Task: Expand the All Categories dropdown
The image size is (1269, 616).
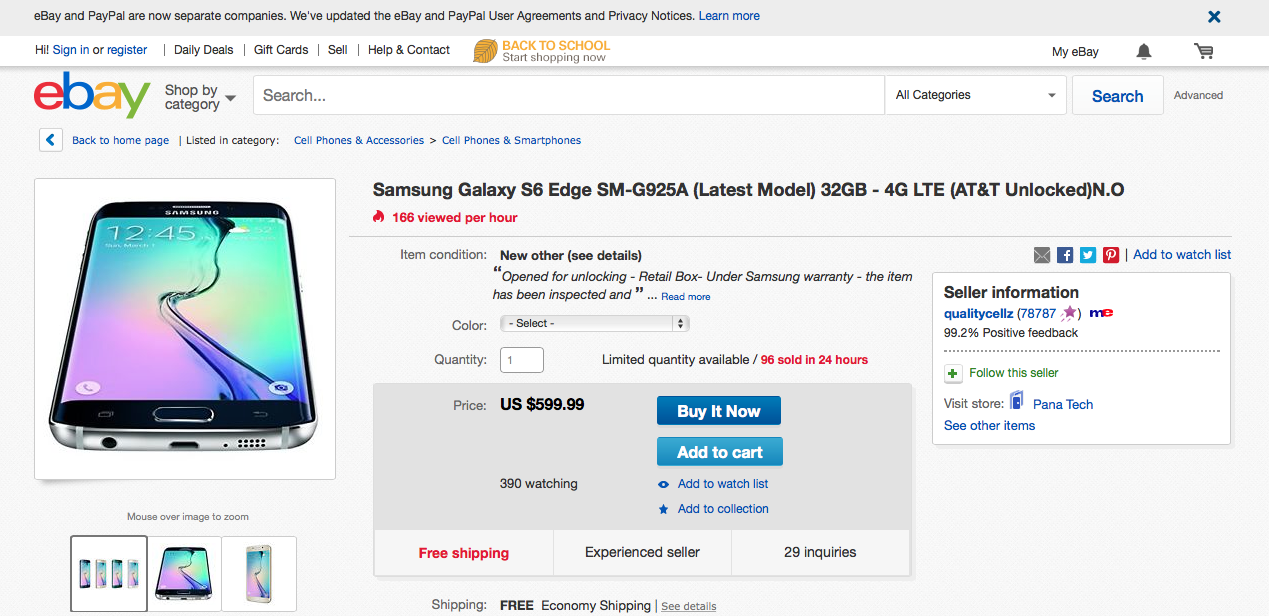Action: pyautogui.click(x=976, y=95)
